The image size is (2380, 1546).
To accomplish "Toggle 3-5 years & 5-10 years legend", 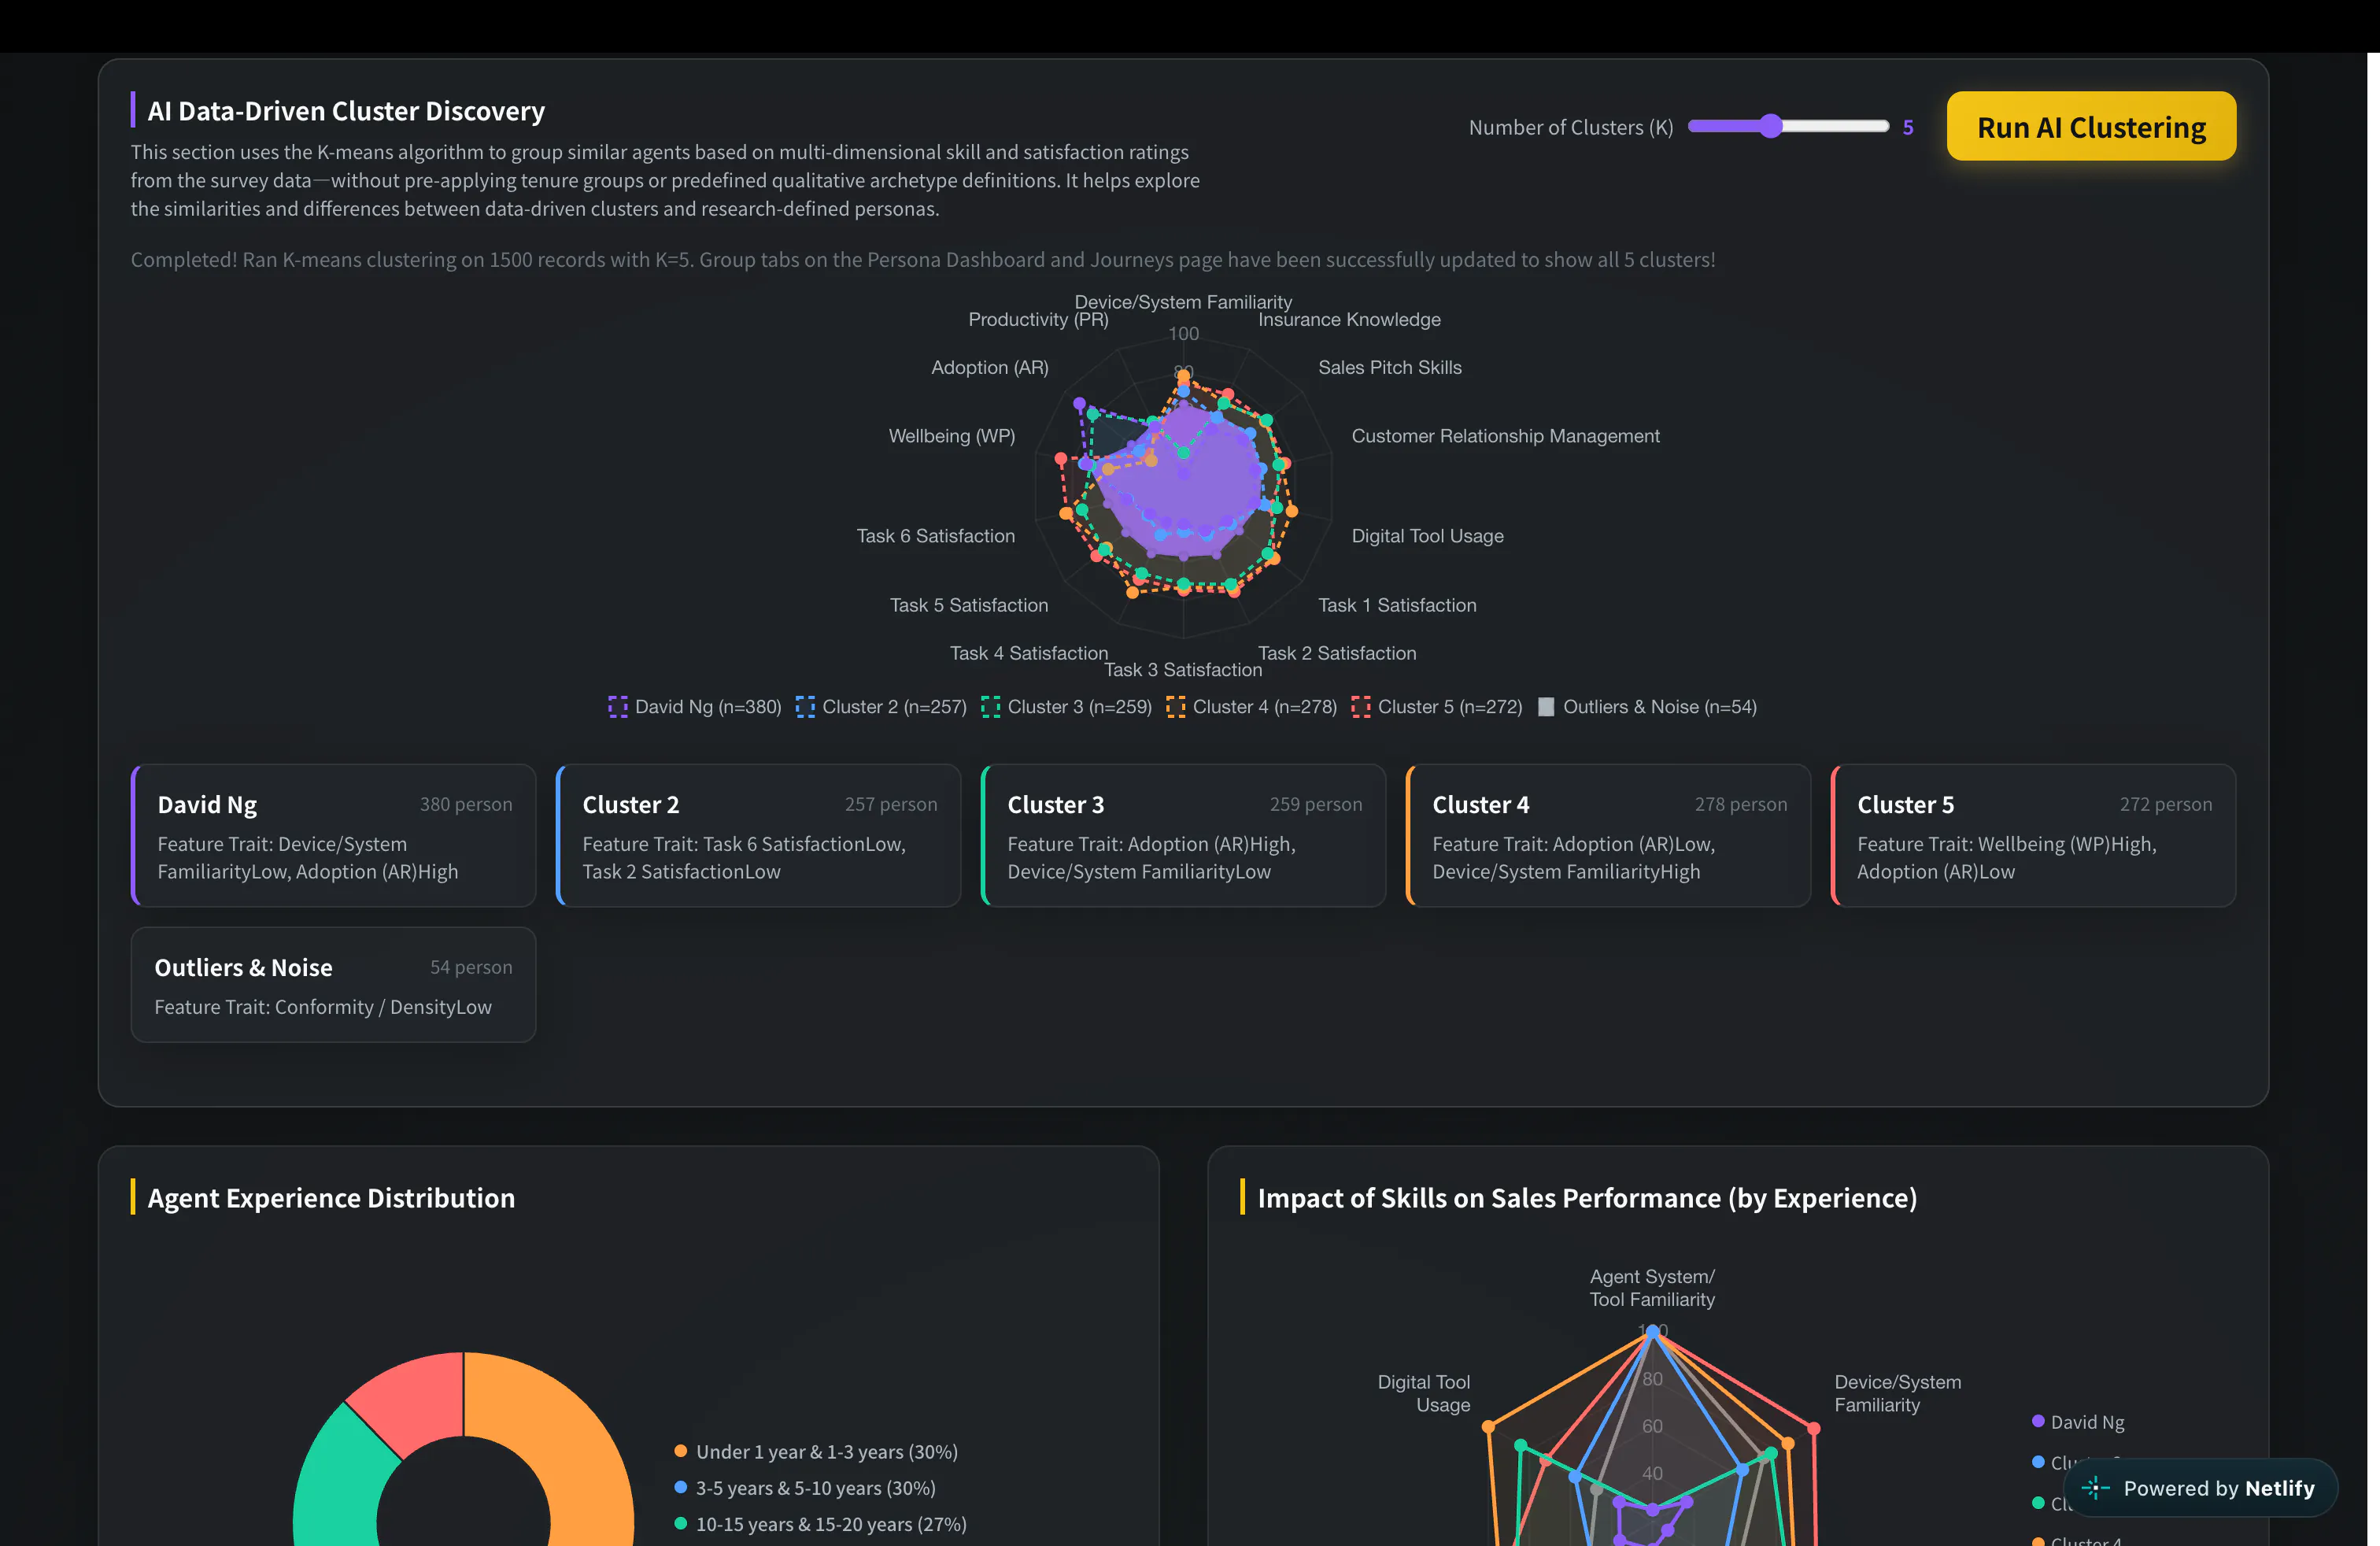I will (x=805, y=1488).
